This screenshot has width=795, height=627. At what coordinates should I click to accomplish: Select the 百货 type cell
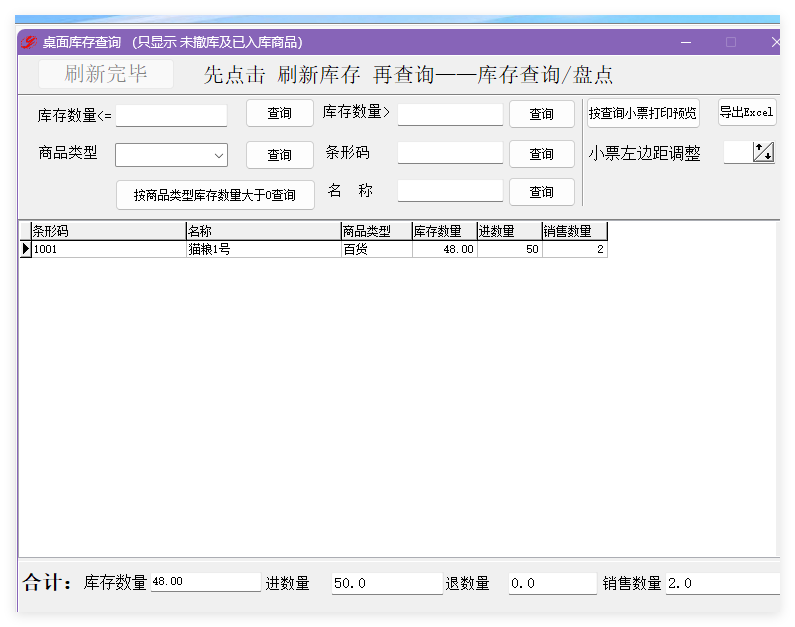pyautogui.click(x=377, y=249)
